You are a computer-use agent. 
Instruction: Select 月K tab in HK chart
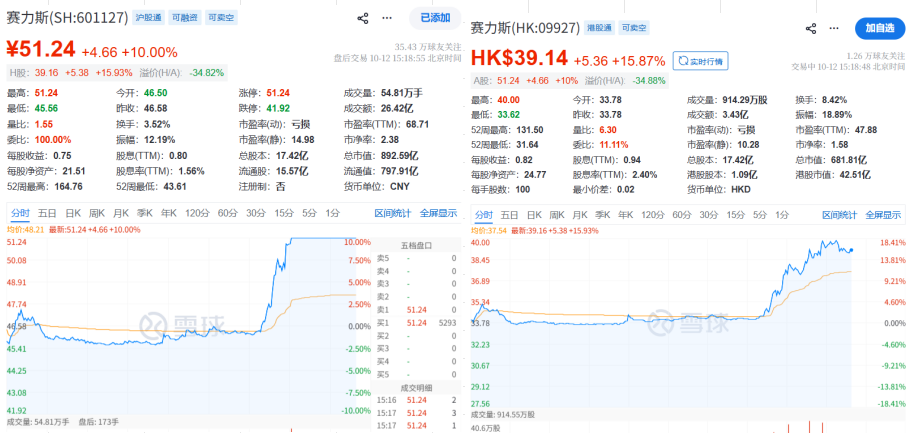click(x=580, y=215)
